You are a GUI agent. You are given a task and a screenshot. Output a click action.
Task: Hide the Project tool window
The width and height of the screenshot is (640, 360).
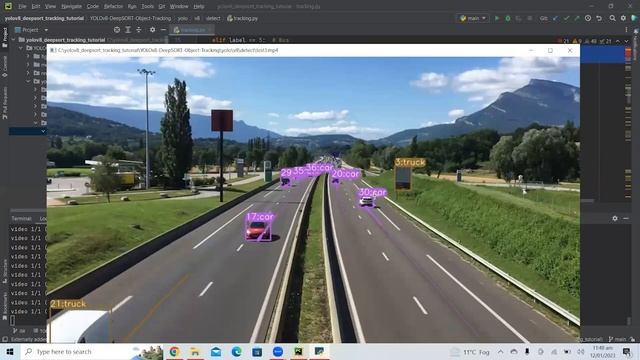pos(163,30)
